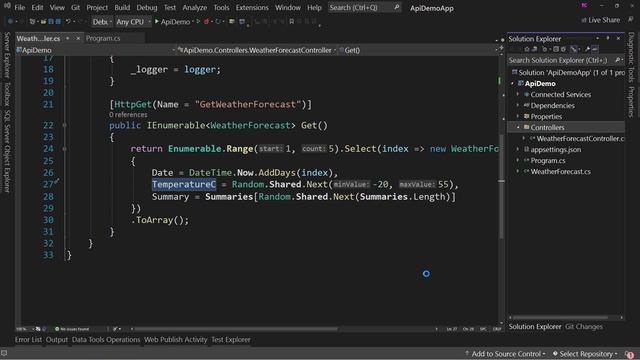Viewport: 640px width, 360px height.
Task: Click the No issues found status indicator
Action: tap(72, 329)
